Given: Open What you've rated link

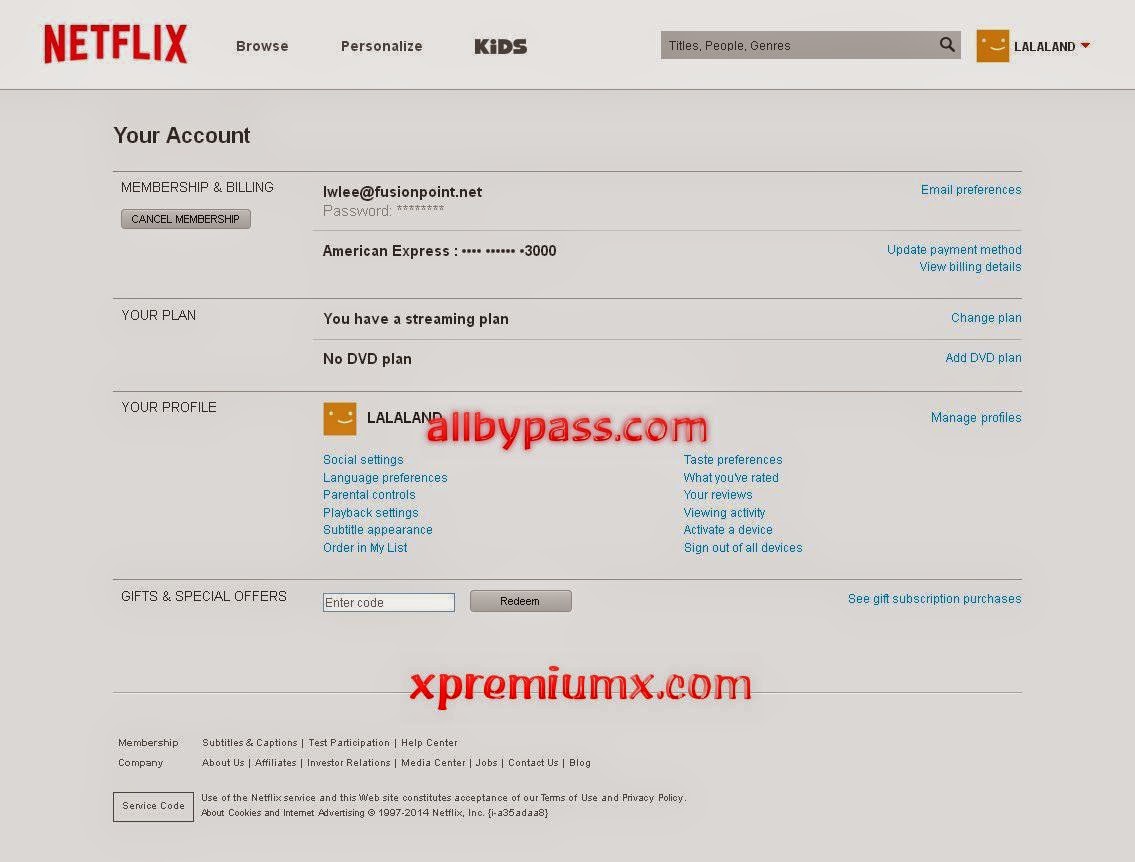Looking at the screenshot, I should click(731, 478).
